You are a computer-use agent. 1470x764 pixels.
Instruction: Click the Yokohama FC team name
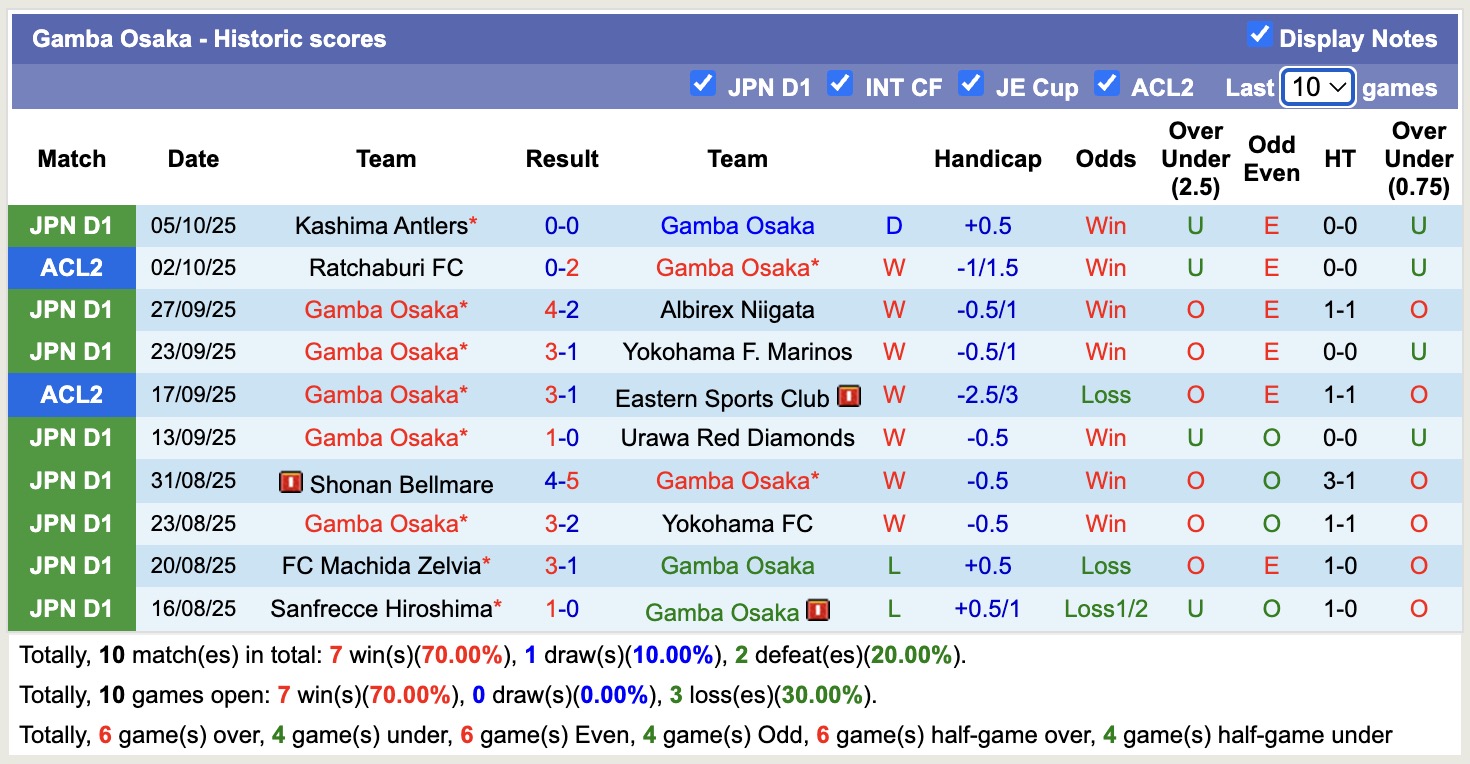coord(737,523)
